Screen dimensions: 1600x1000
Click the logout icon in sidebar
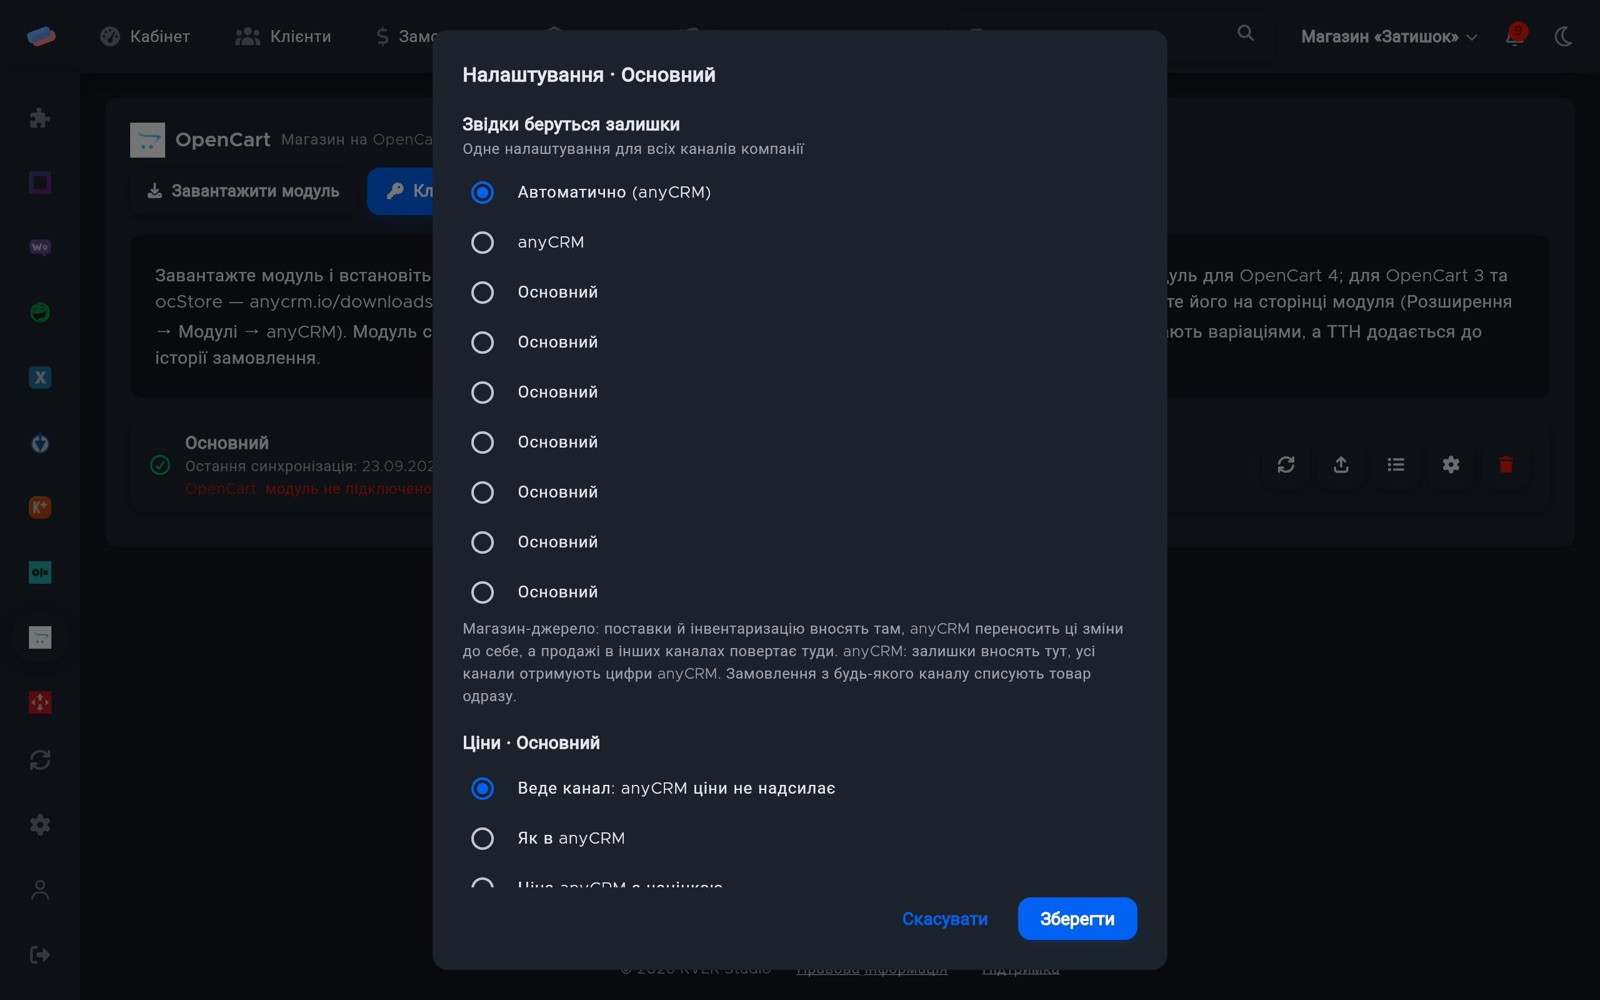coord(40,955)
